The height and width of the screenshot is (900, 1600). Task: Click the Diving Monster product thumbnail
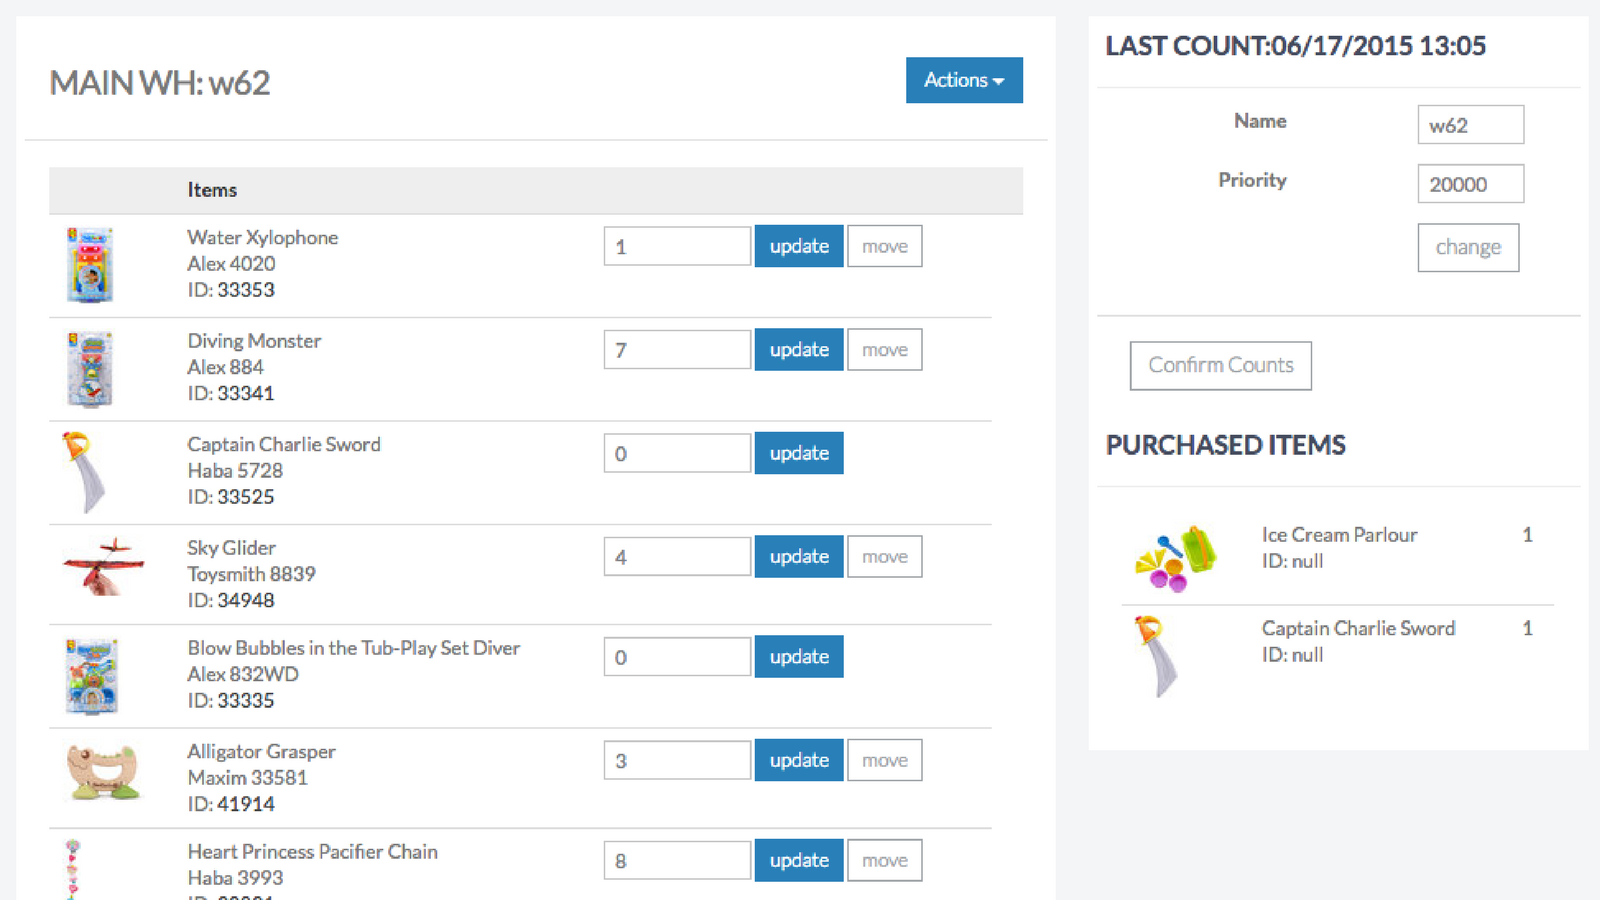[91, 368]
